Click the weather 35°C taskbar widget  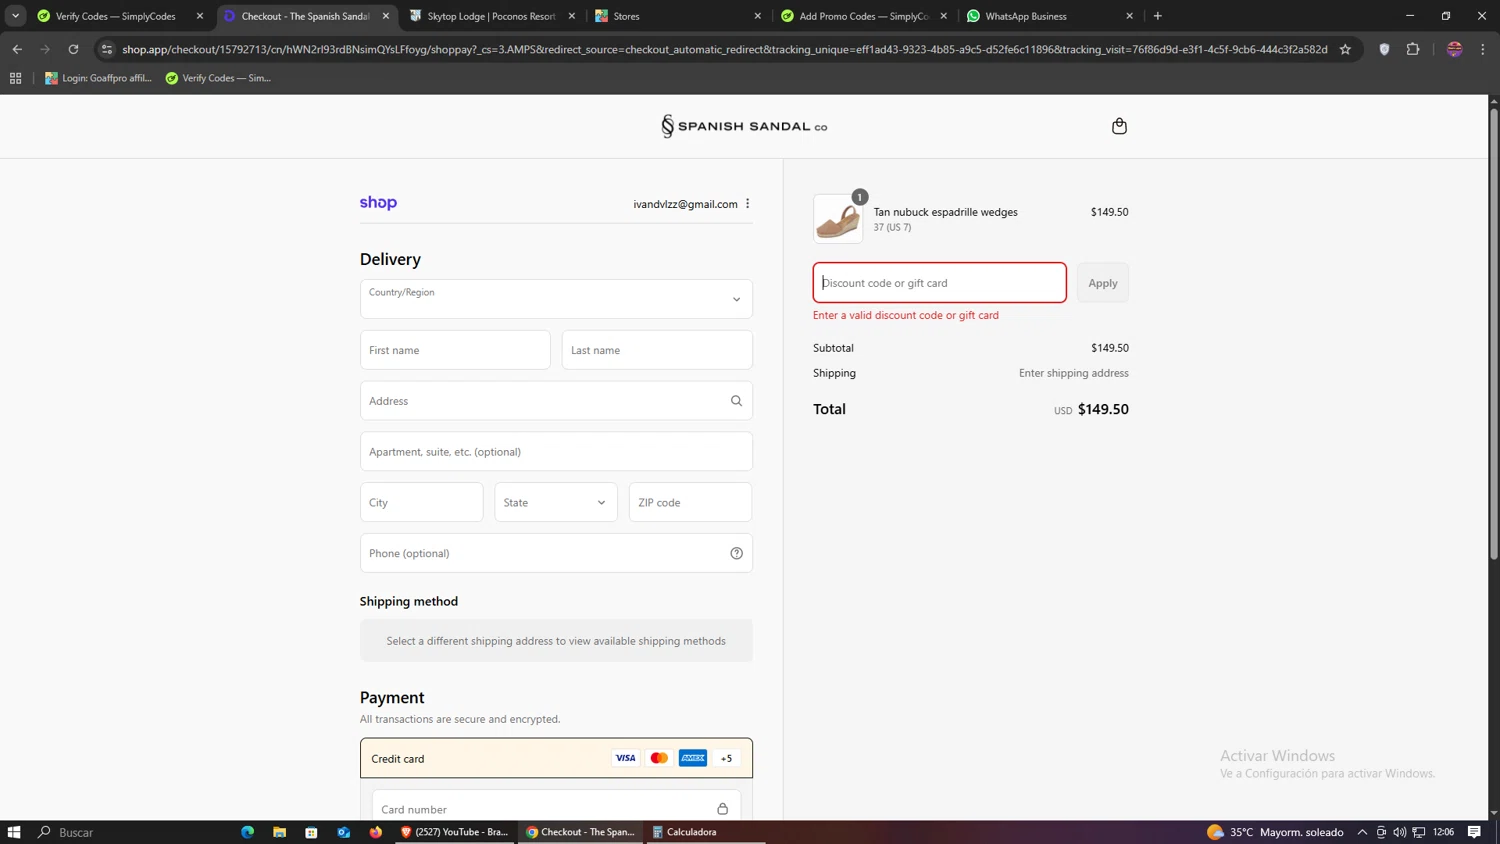click(x=1275, y=832)
